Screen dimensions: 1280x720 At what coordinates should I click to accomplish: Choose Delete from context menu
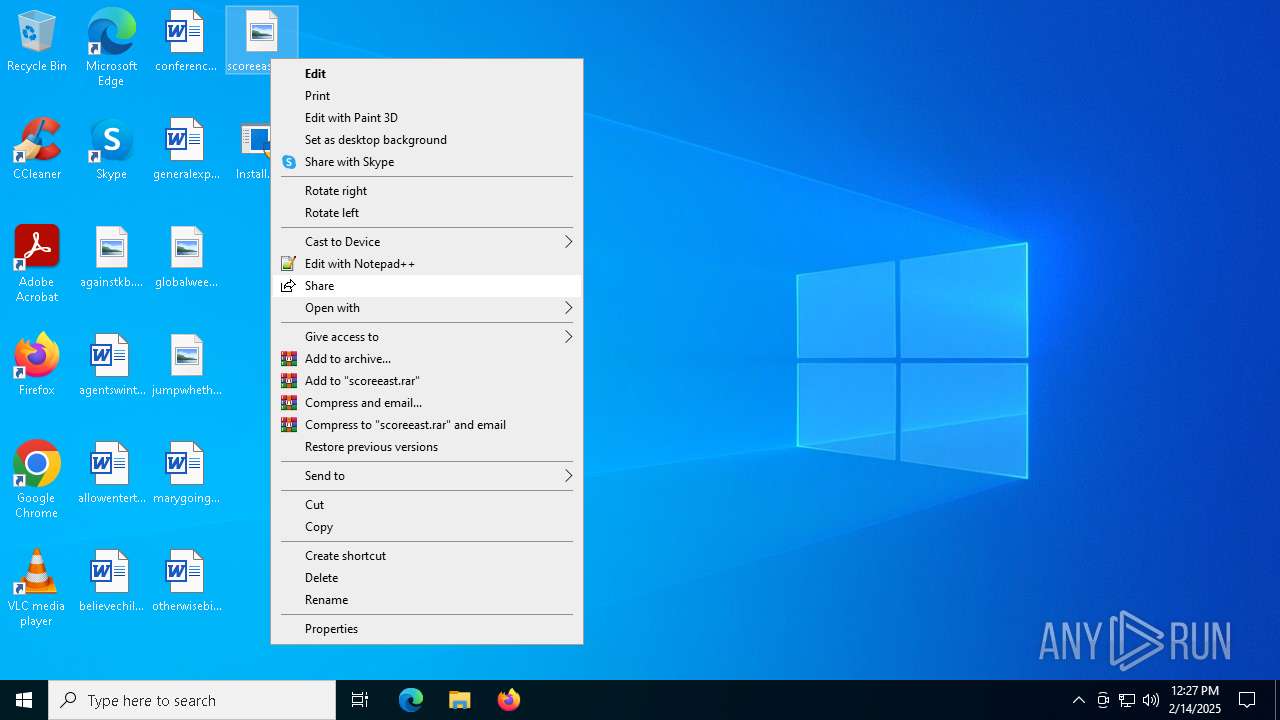(x=427, y=578)
